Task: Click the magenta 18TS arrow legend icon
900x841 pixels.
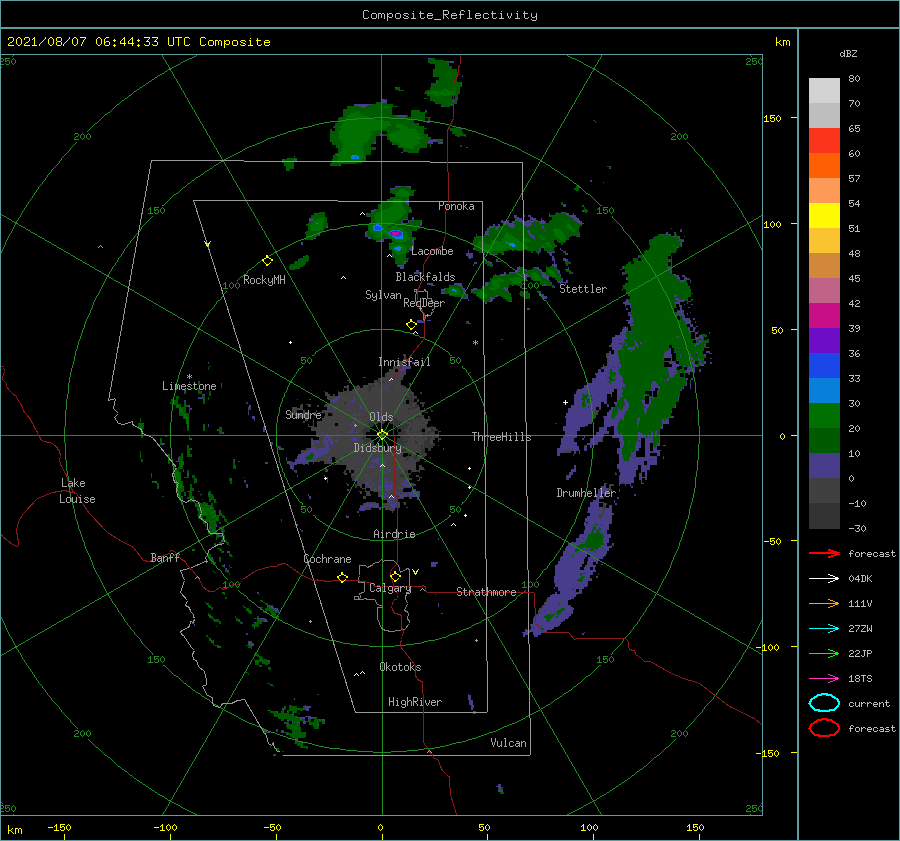Action: [824, 679]
